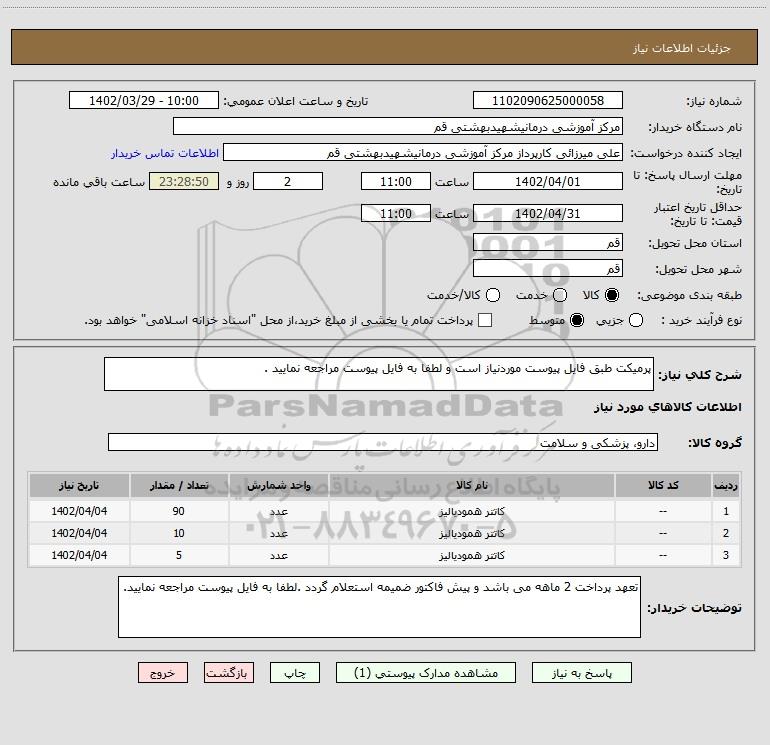Click the response deadline time 11:00 field
This screenshot has width=770, height=745.
(x=396, y=181)
